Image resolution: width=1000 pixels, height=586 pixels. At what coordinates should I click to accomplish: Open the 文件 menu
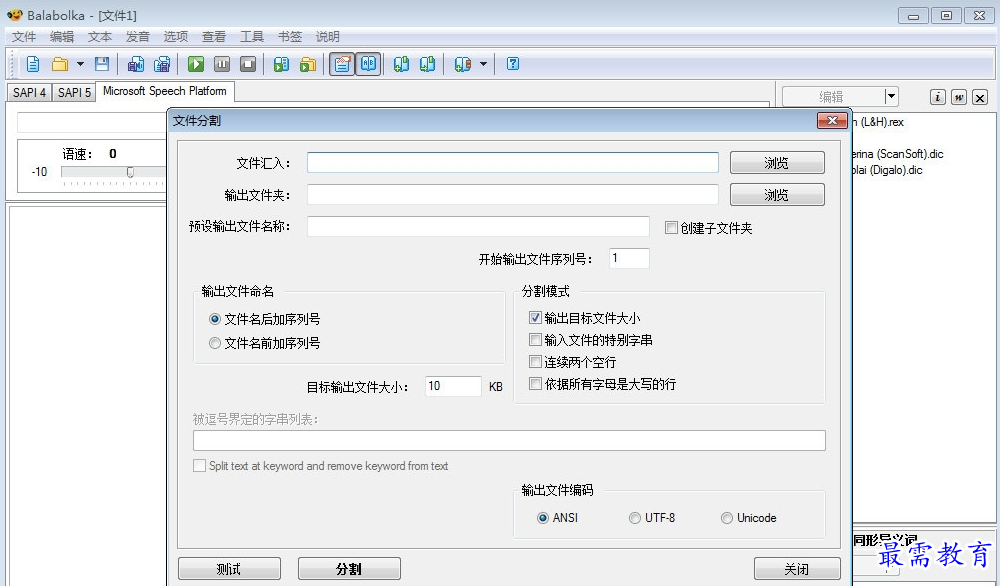pyautogui.click(x=24, y=36)
